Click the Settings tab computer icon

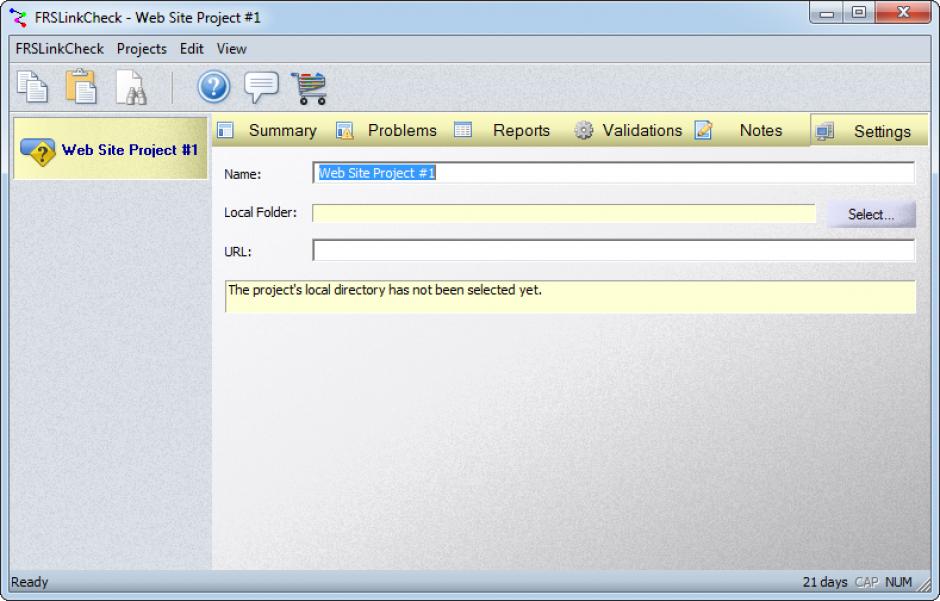click(825, 131)
